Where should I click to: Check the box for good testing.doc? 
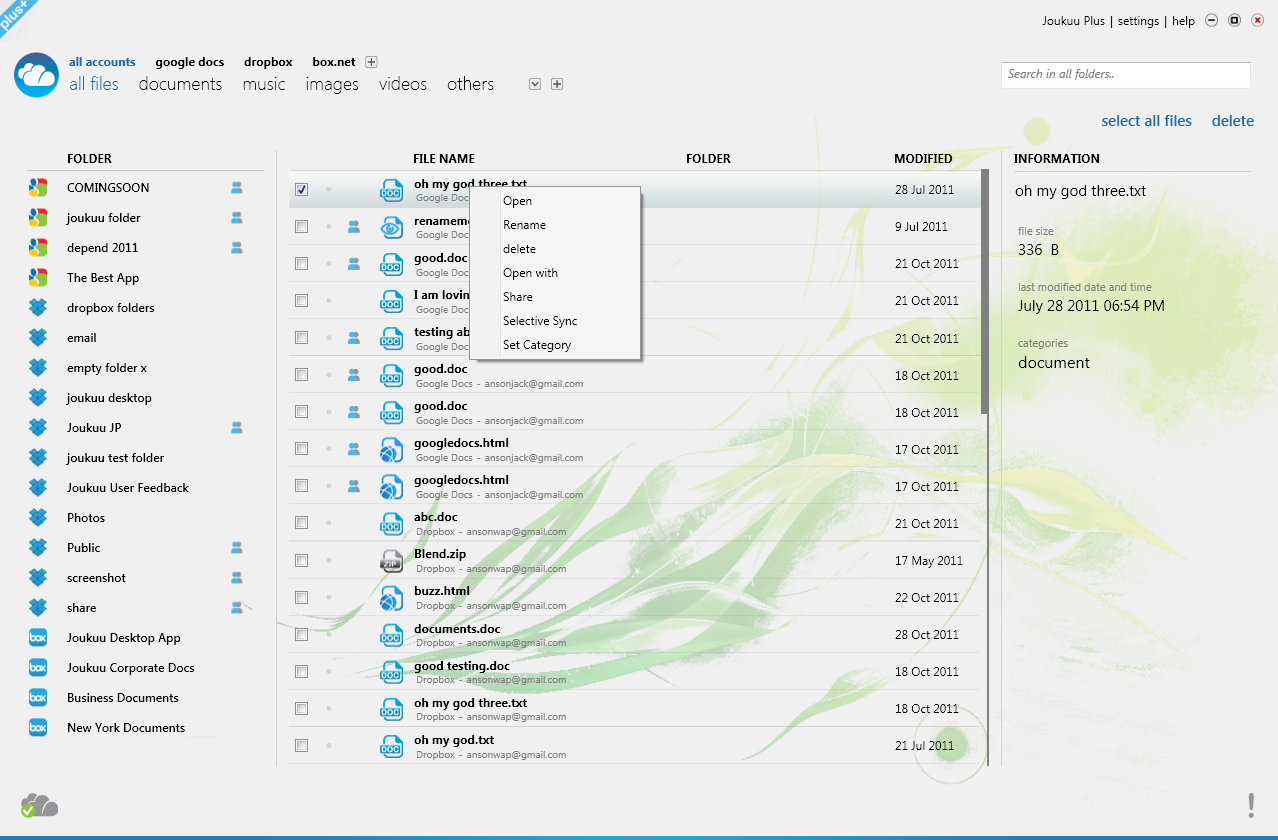[302, 671]
